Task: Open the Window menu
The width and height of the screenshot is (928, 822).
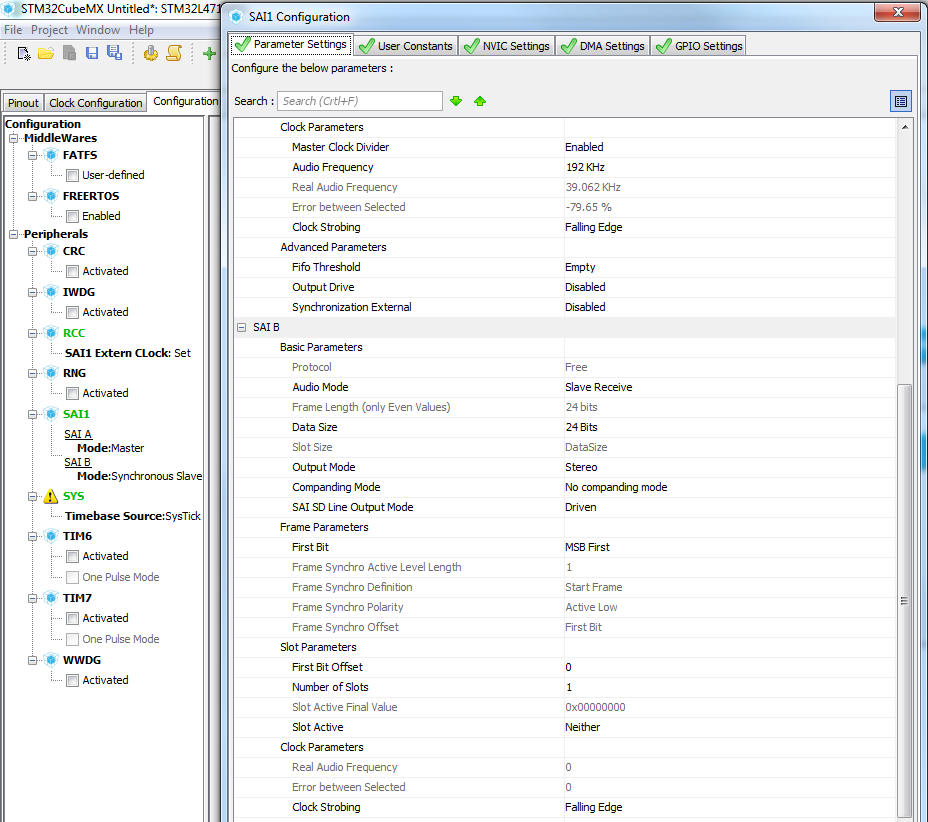Action: (x=98, y=30)
